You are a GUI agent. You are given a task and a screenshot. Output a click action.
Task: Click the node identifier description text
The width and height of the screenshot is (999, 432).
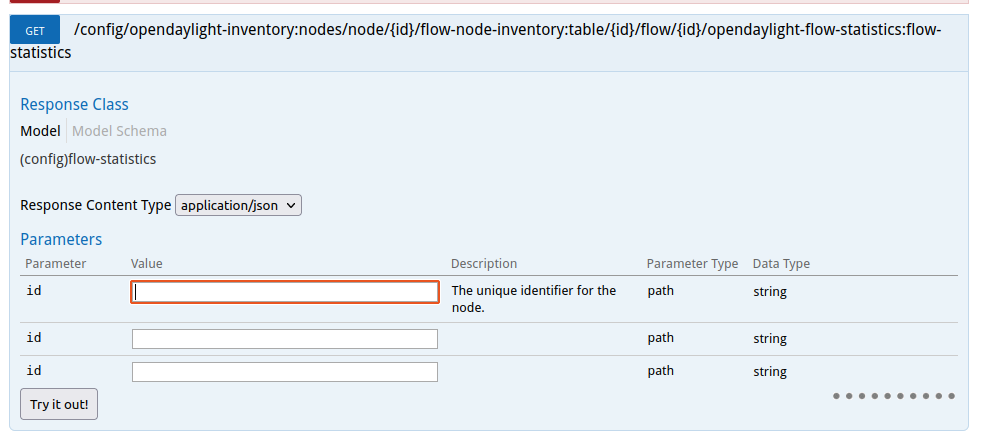tap(534, 299)
